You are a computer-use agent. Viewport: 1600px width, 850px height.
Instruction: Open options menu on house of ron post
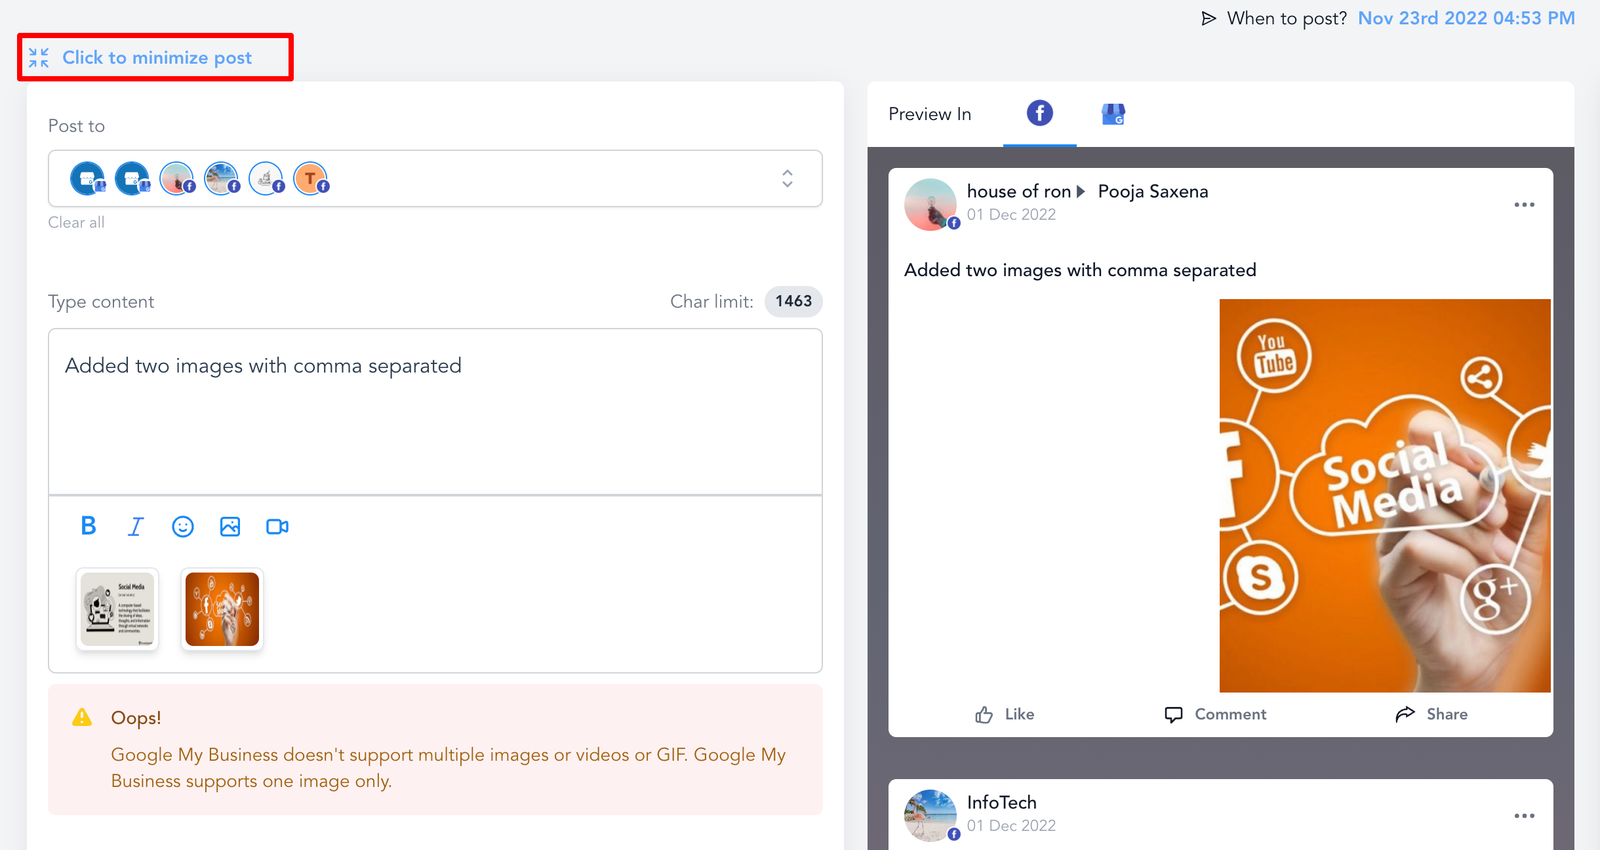[x=1524, y=205]
